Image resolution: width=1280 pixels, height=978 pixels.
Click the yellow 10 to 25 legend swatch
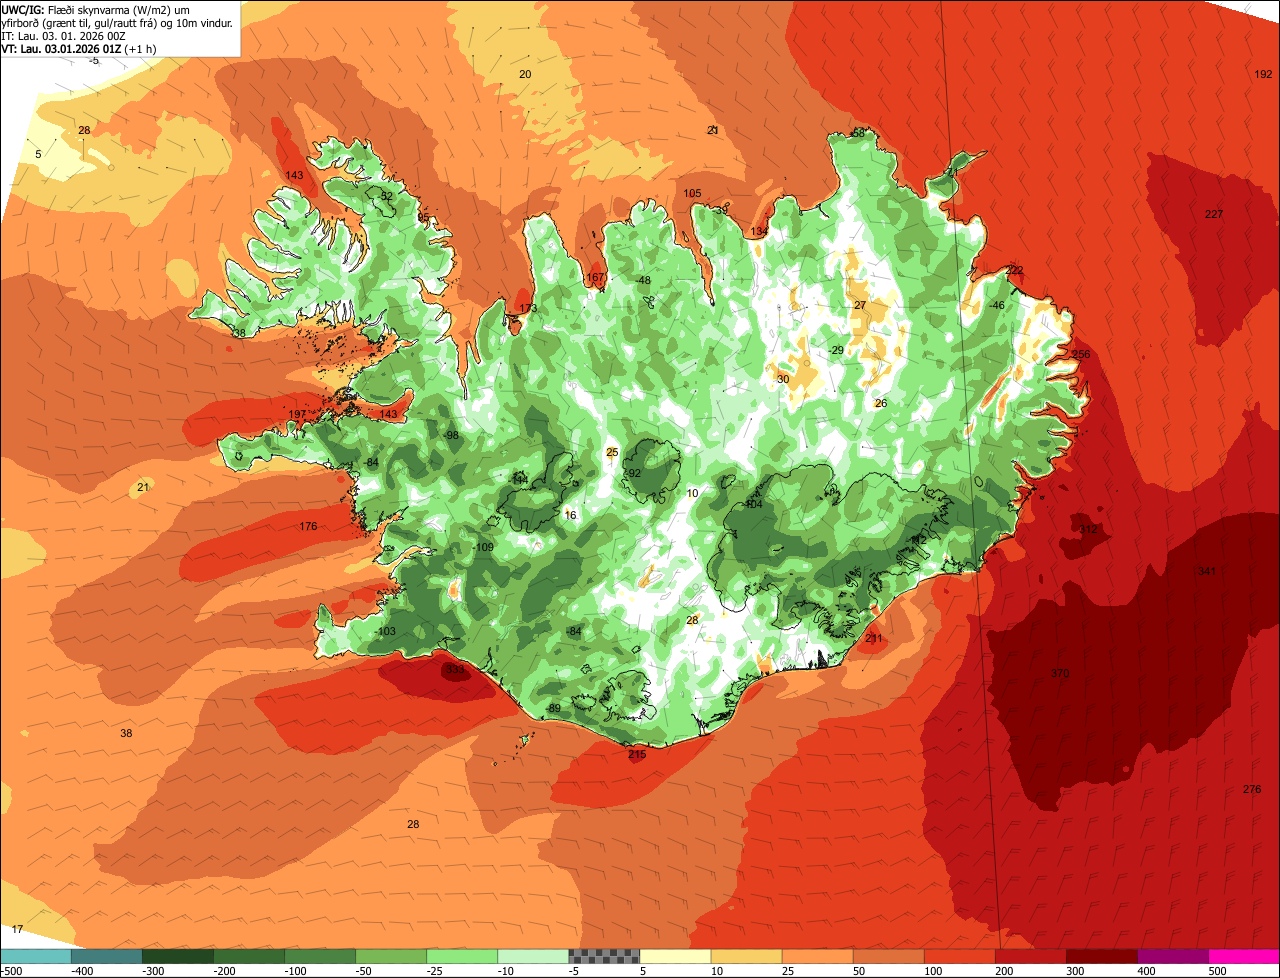(x=747, y=956)
